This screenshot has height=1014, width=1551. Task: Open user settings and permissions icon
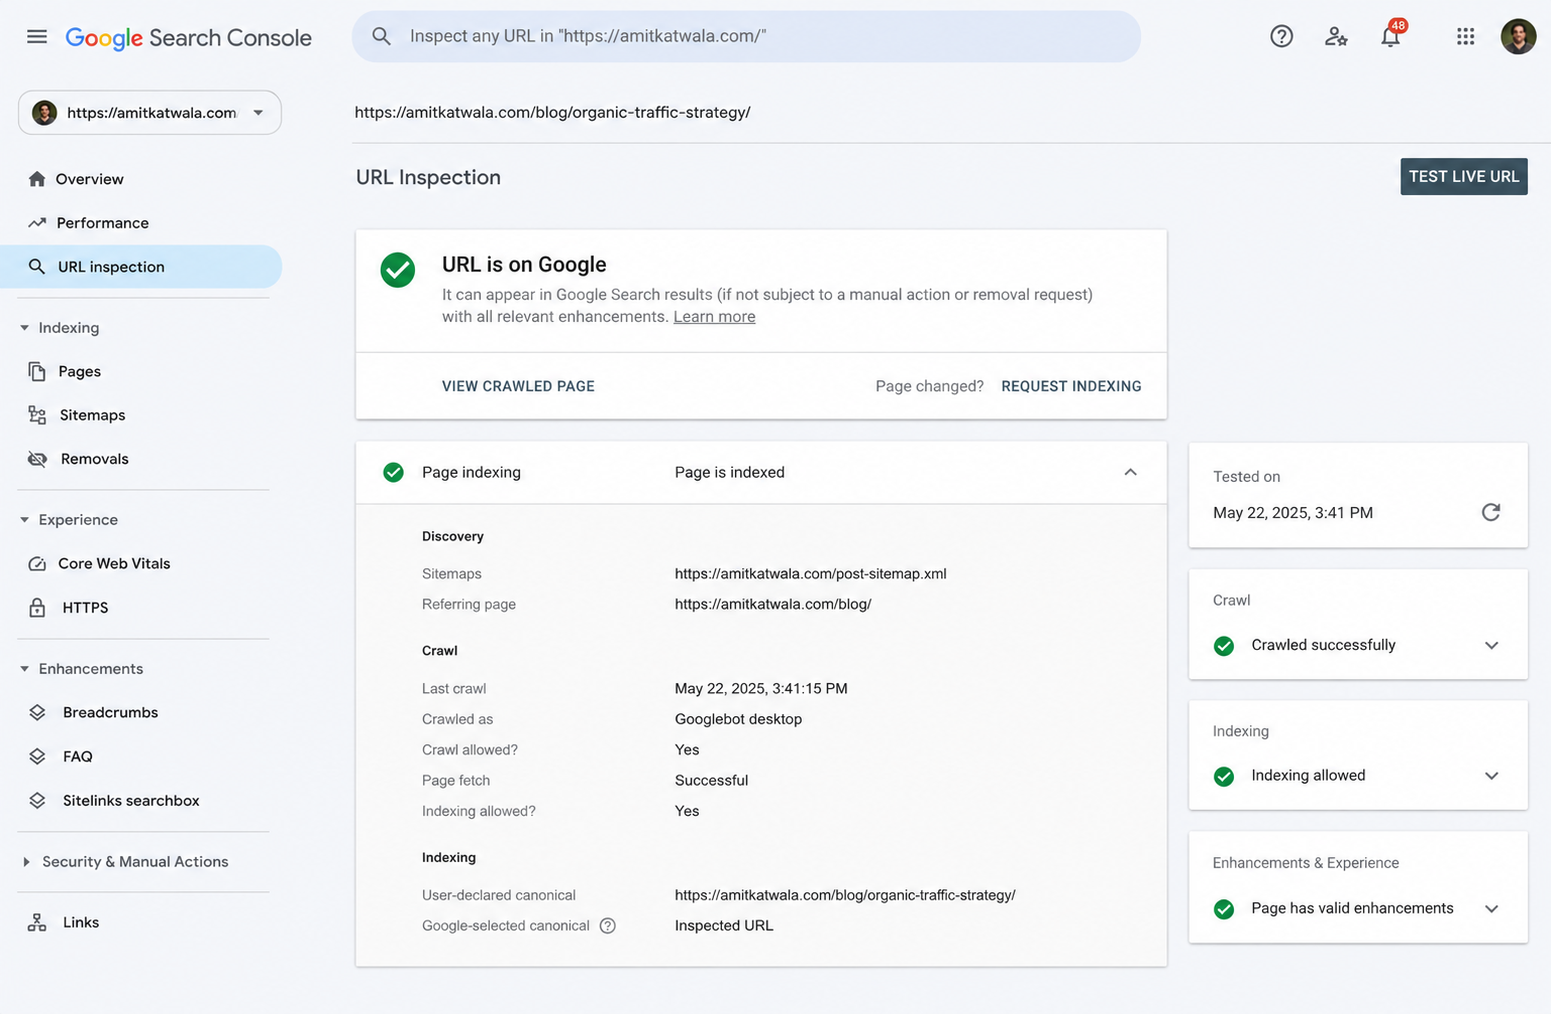pos(1336,37)
